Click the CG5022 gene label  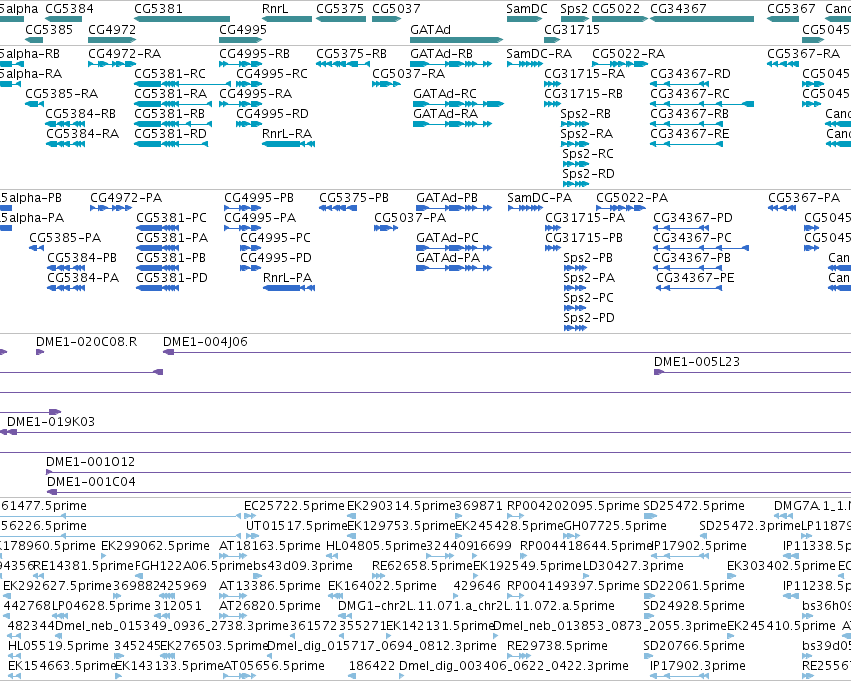(617, 9)
